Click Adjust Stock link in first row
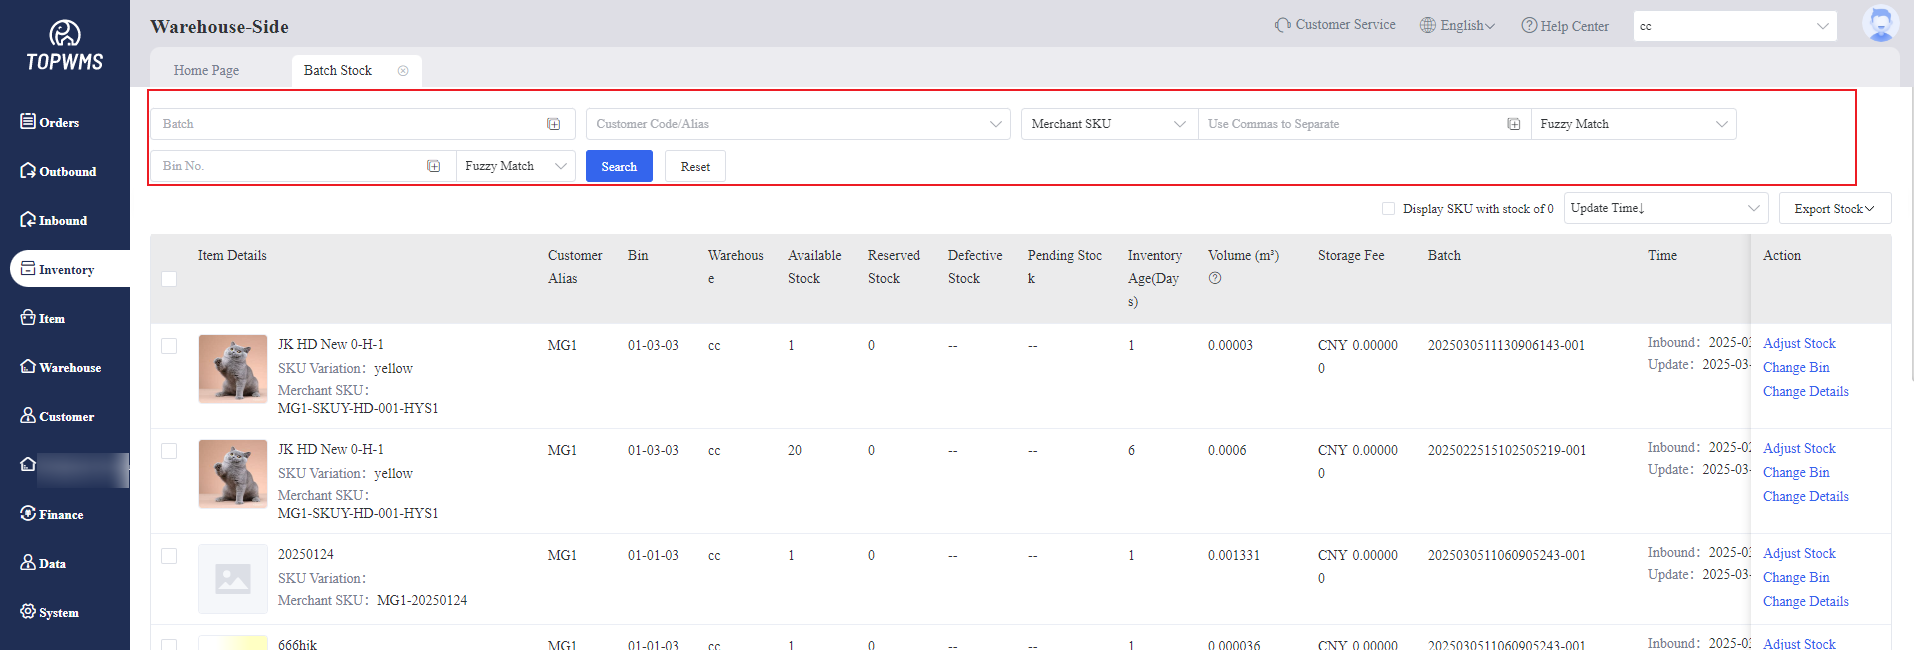 coord(1798,343)
